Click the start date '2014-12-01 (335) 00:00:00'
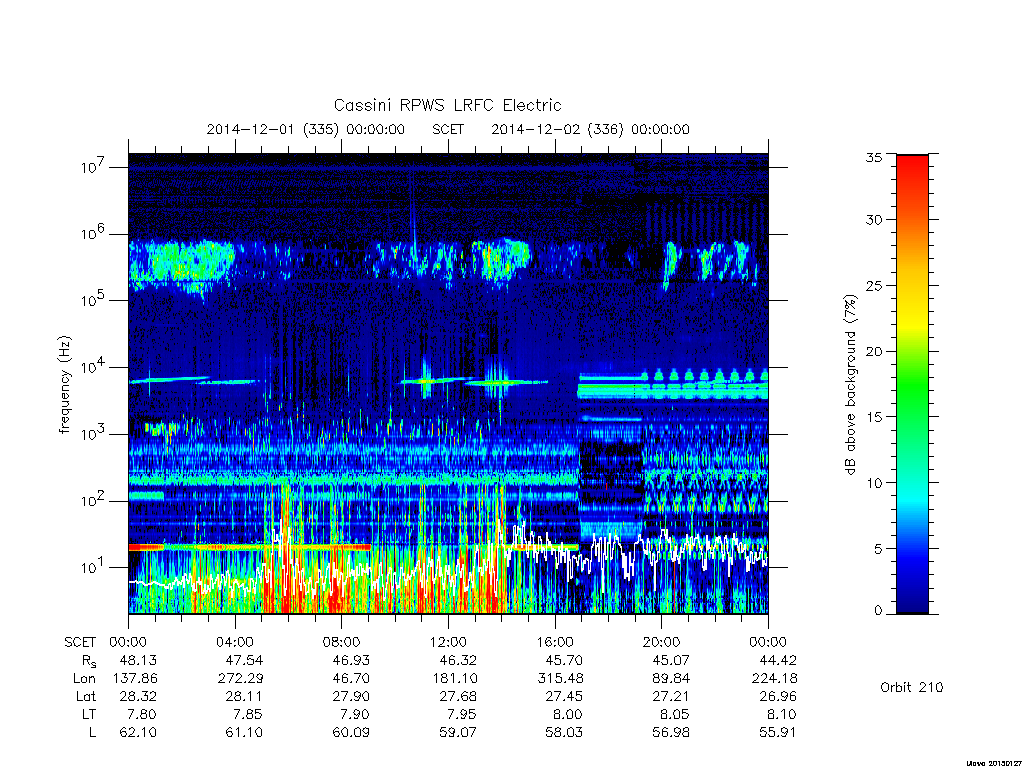The height and width of the screenshot is (768, 1024). [306, 129]
